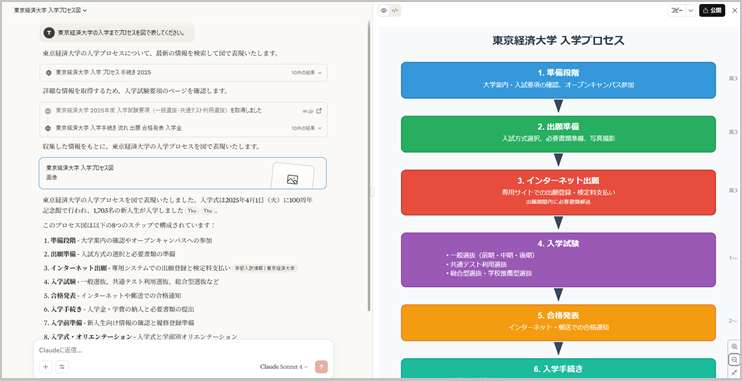The width and height of the screenshot is (742, 381).
Task: Click the teal 6. 入学手続き diagram box
Action: (558, 368)
